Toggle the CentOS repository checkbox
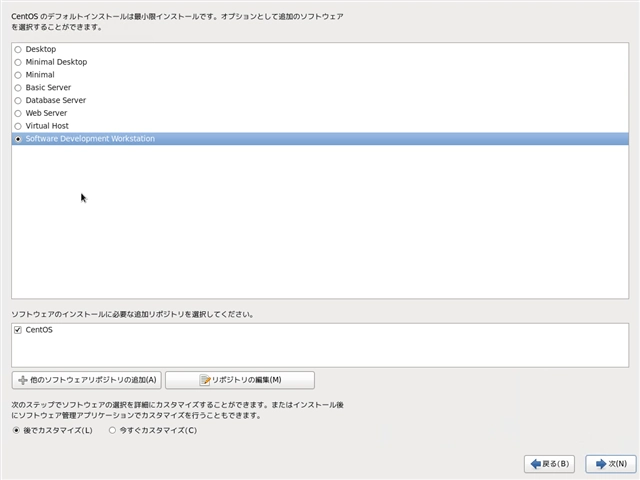 click(x=18, y=330)
